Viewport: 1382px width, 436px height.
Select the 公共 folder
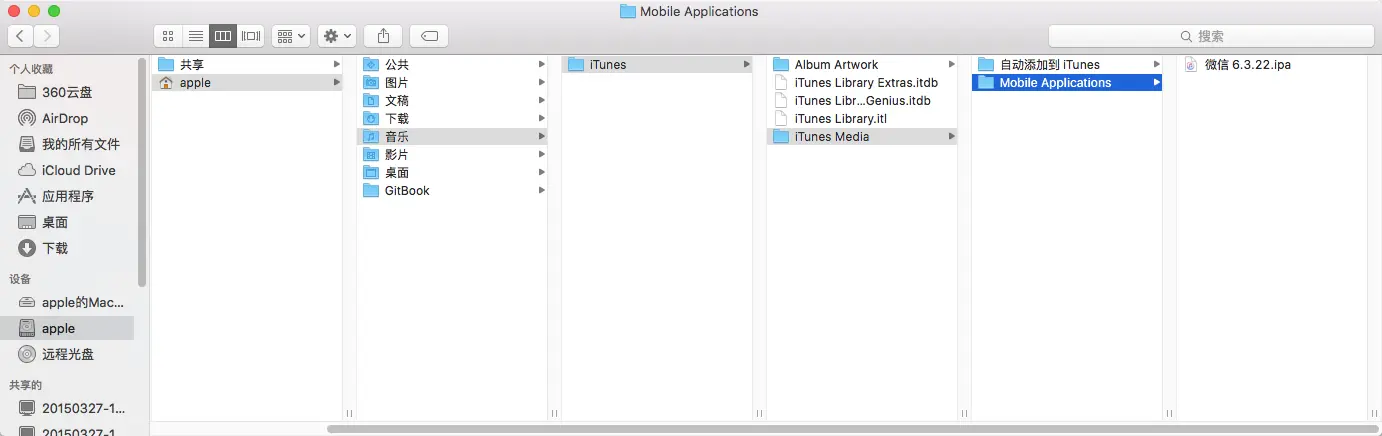coord(452,64)
